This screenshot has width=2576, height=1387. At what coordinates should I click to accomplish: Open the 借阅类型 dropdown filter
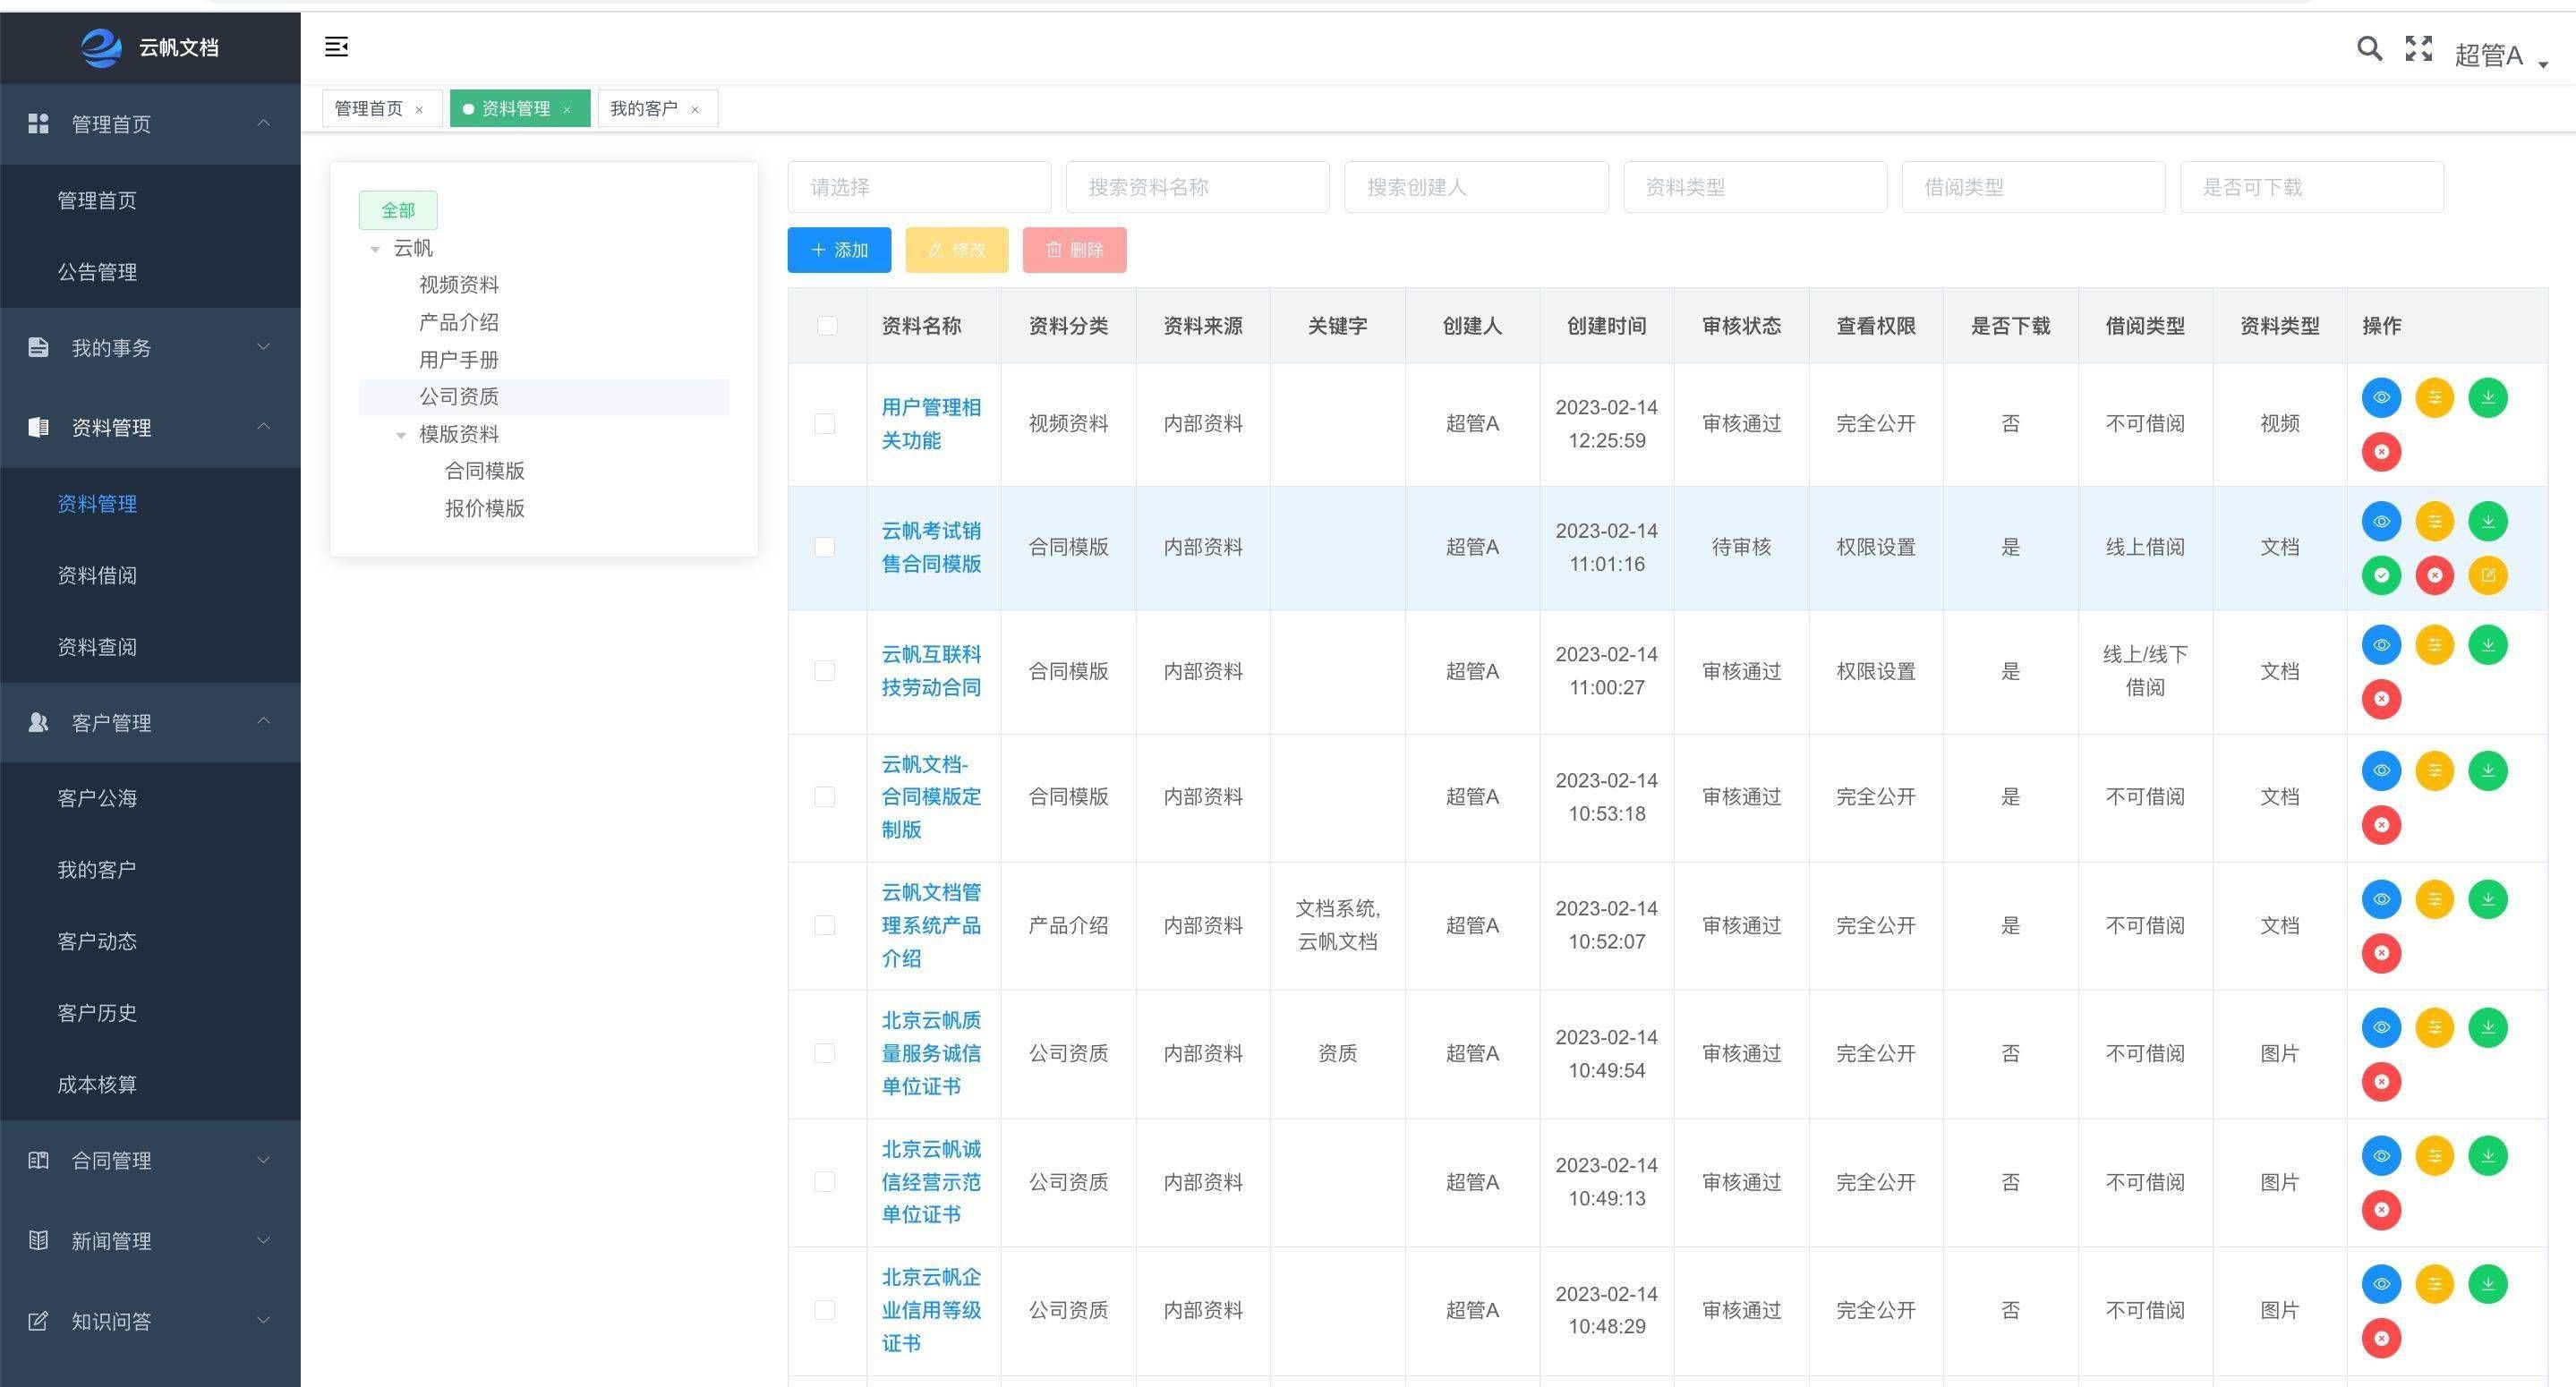coord(2032,187)
